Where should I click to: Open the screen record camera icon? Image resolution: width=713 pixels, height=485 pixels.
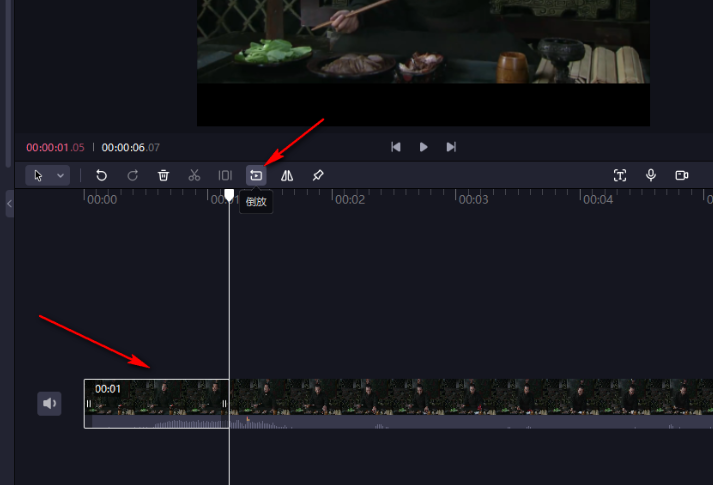click(682, 175)
